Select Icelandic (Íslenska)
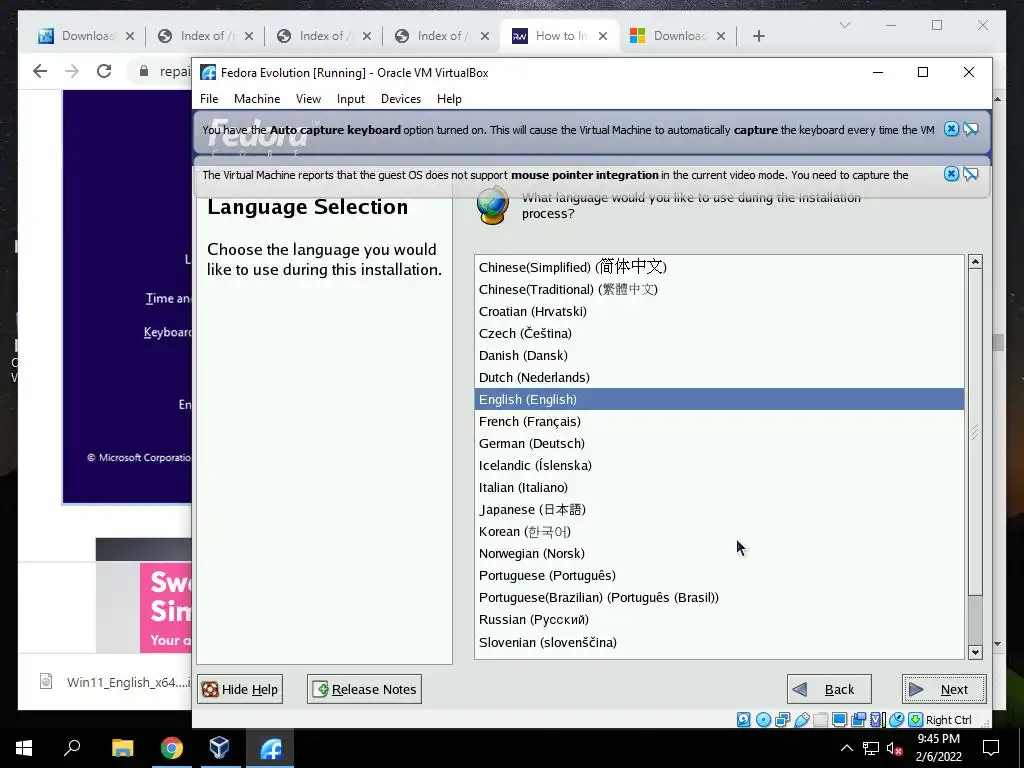 click(x=719, y=466)
